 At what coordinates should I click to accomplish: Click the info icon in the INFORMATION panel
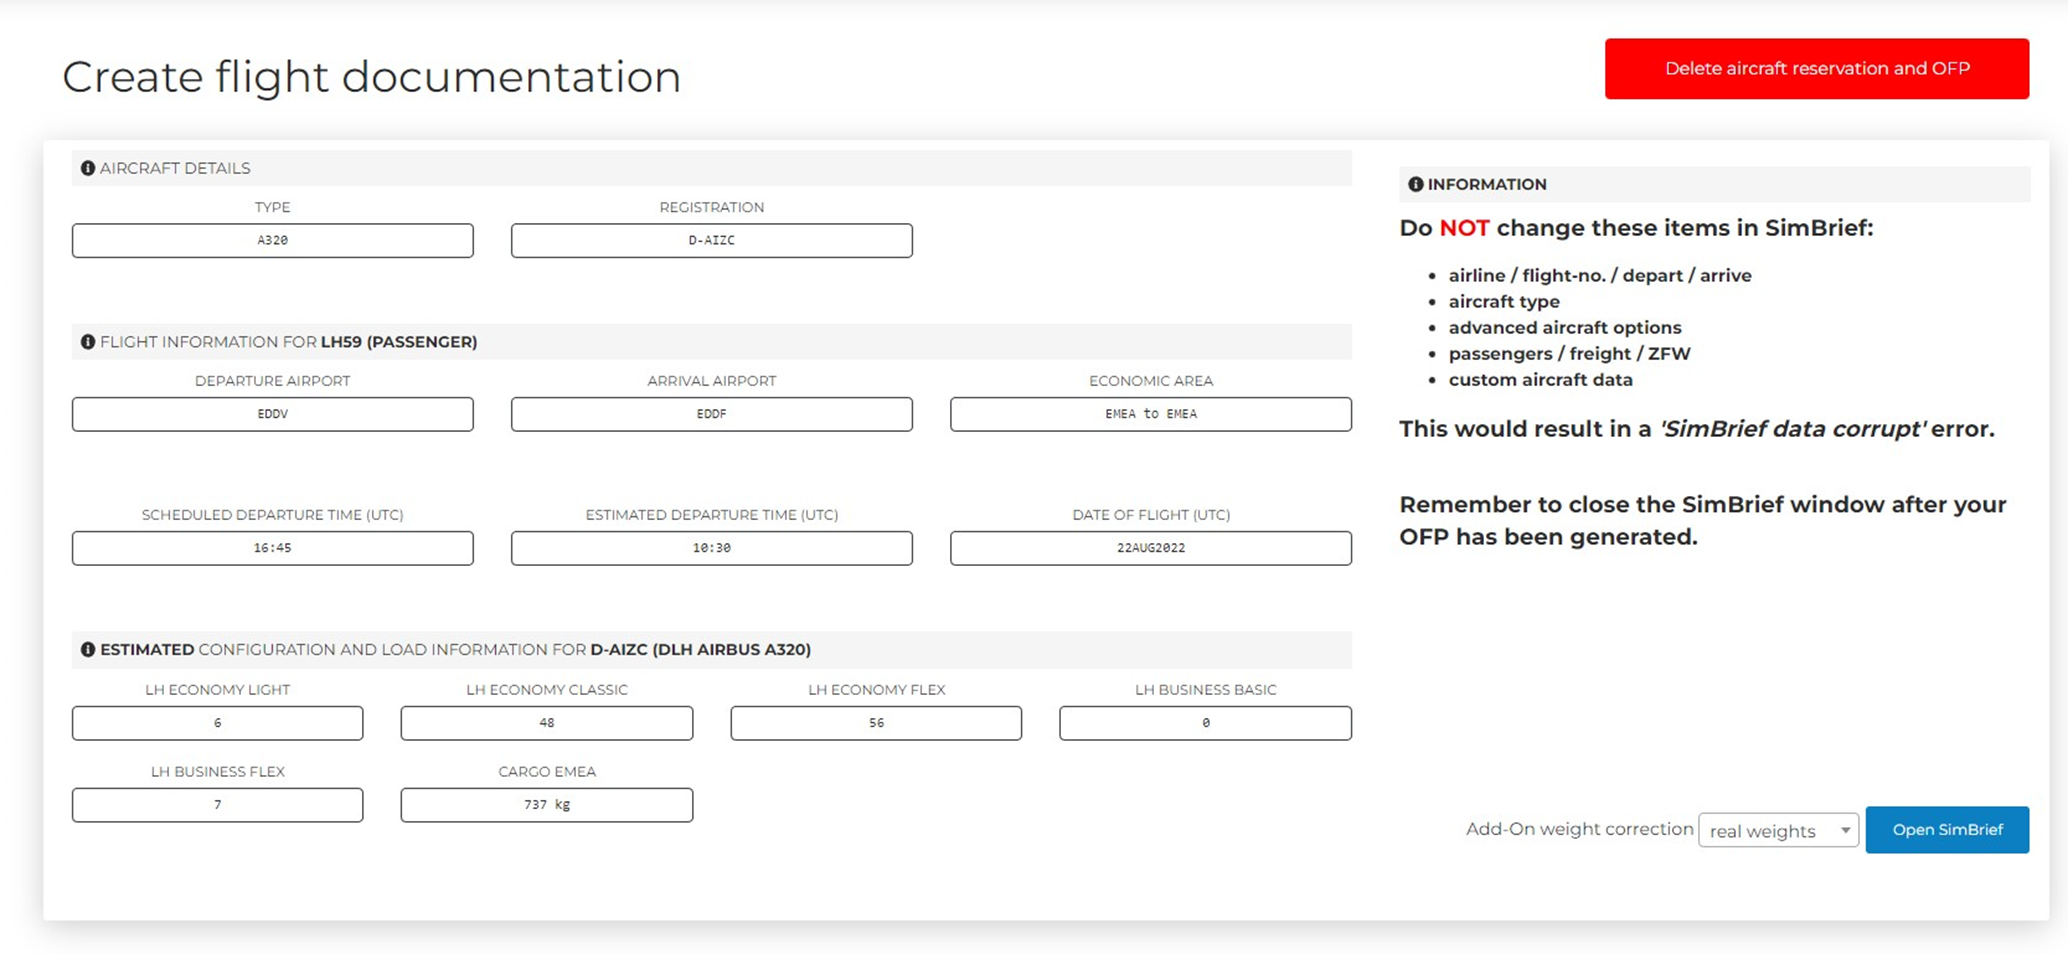[x=1414, y=184]
